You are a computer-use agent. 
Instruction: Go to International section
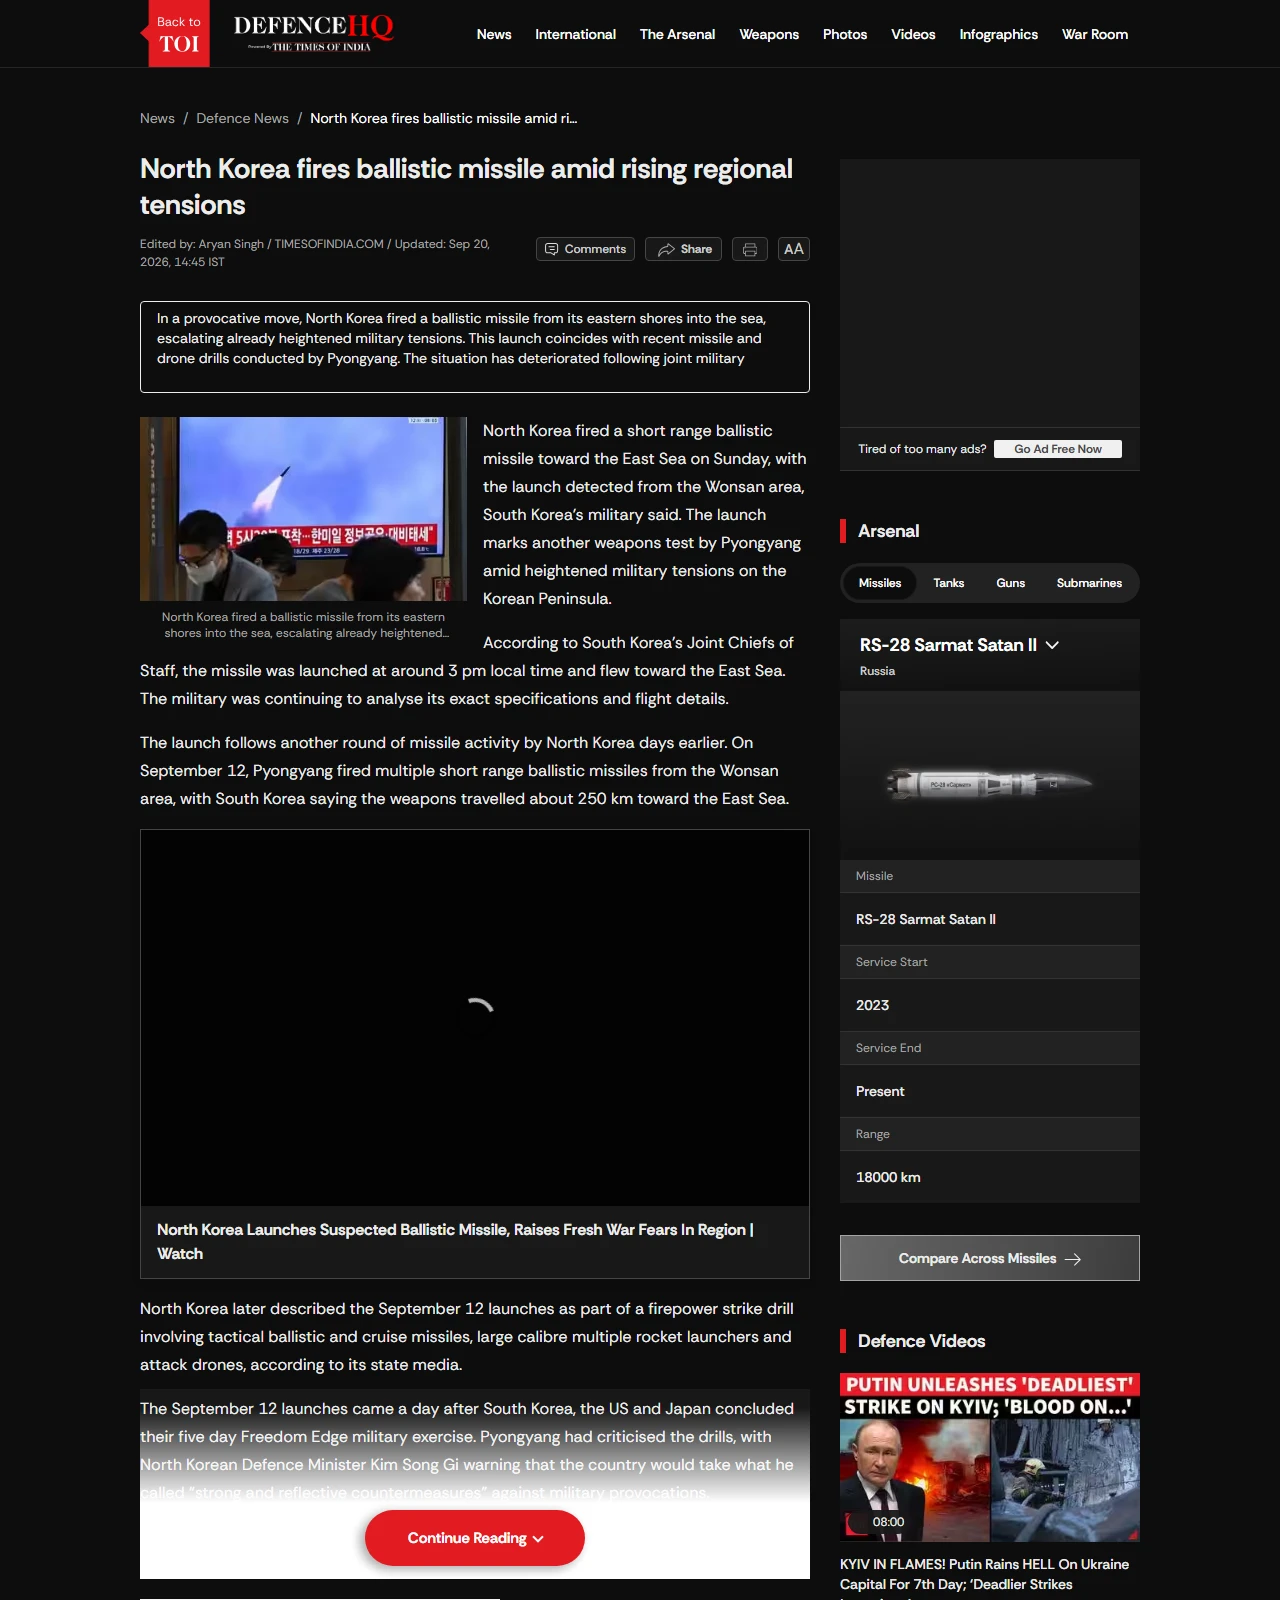click(x=575, y=34)
